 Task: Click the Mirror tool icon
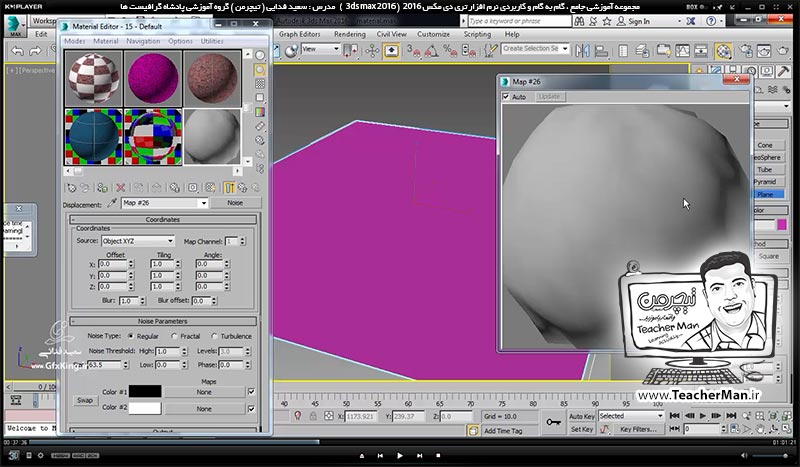[583, 51]
